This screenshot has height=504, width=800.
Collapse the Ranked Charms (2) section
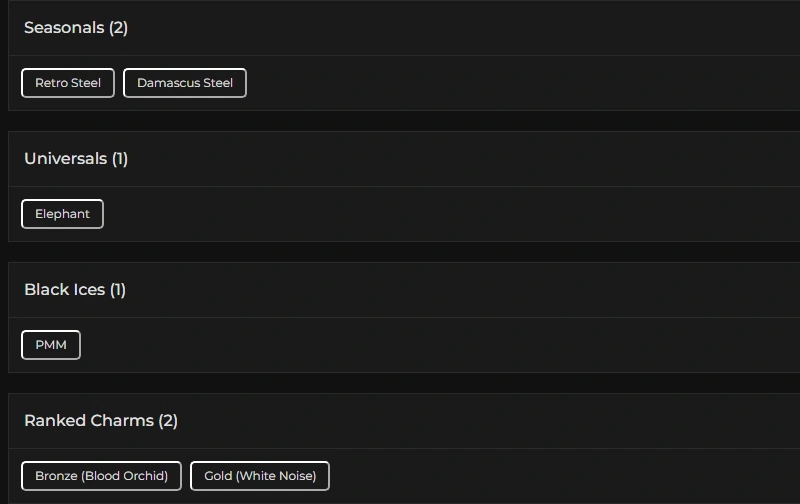pos(400,421)
